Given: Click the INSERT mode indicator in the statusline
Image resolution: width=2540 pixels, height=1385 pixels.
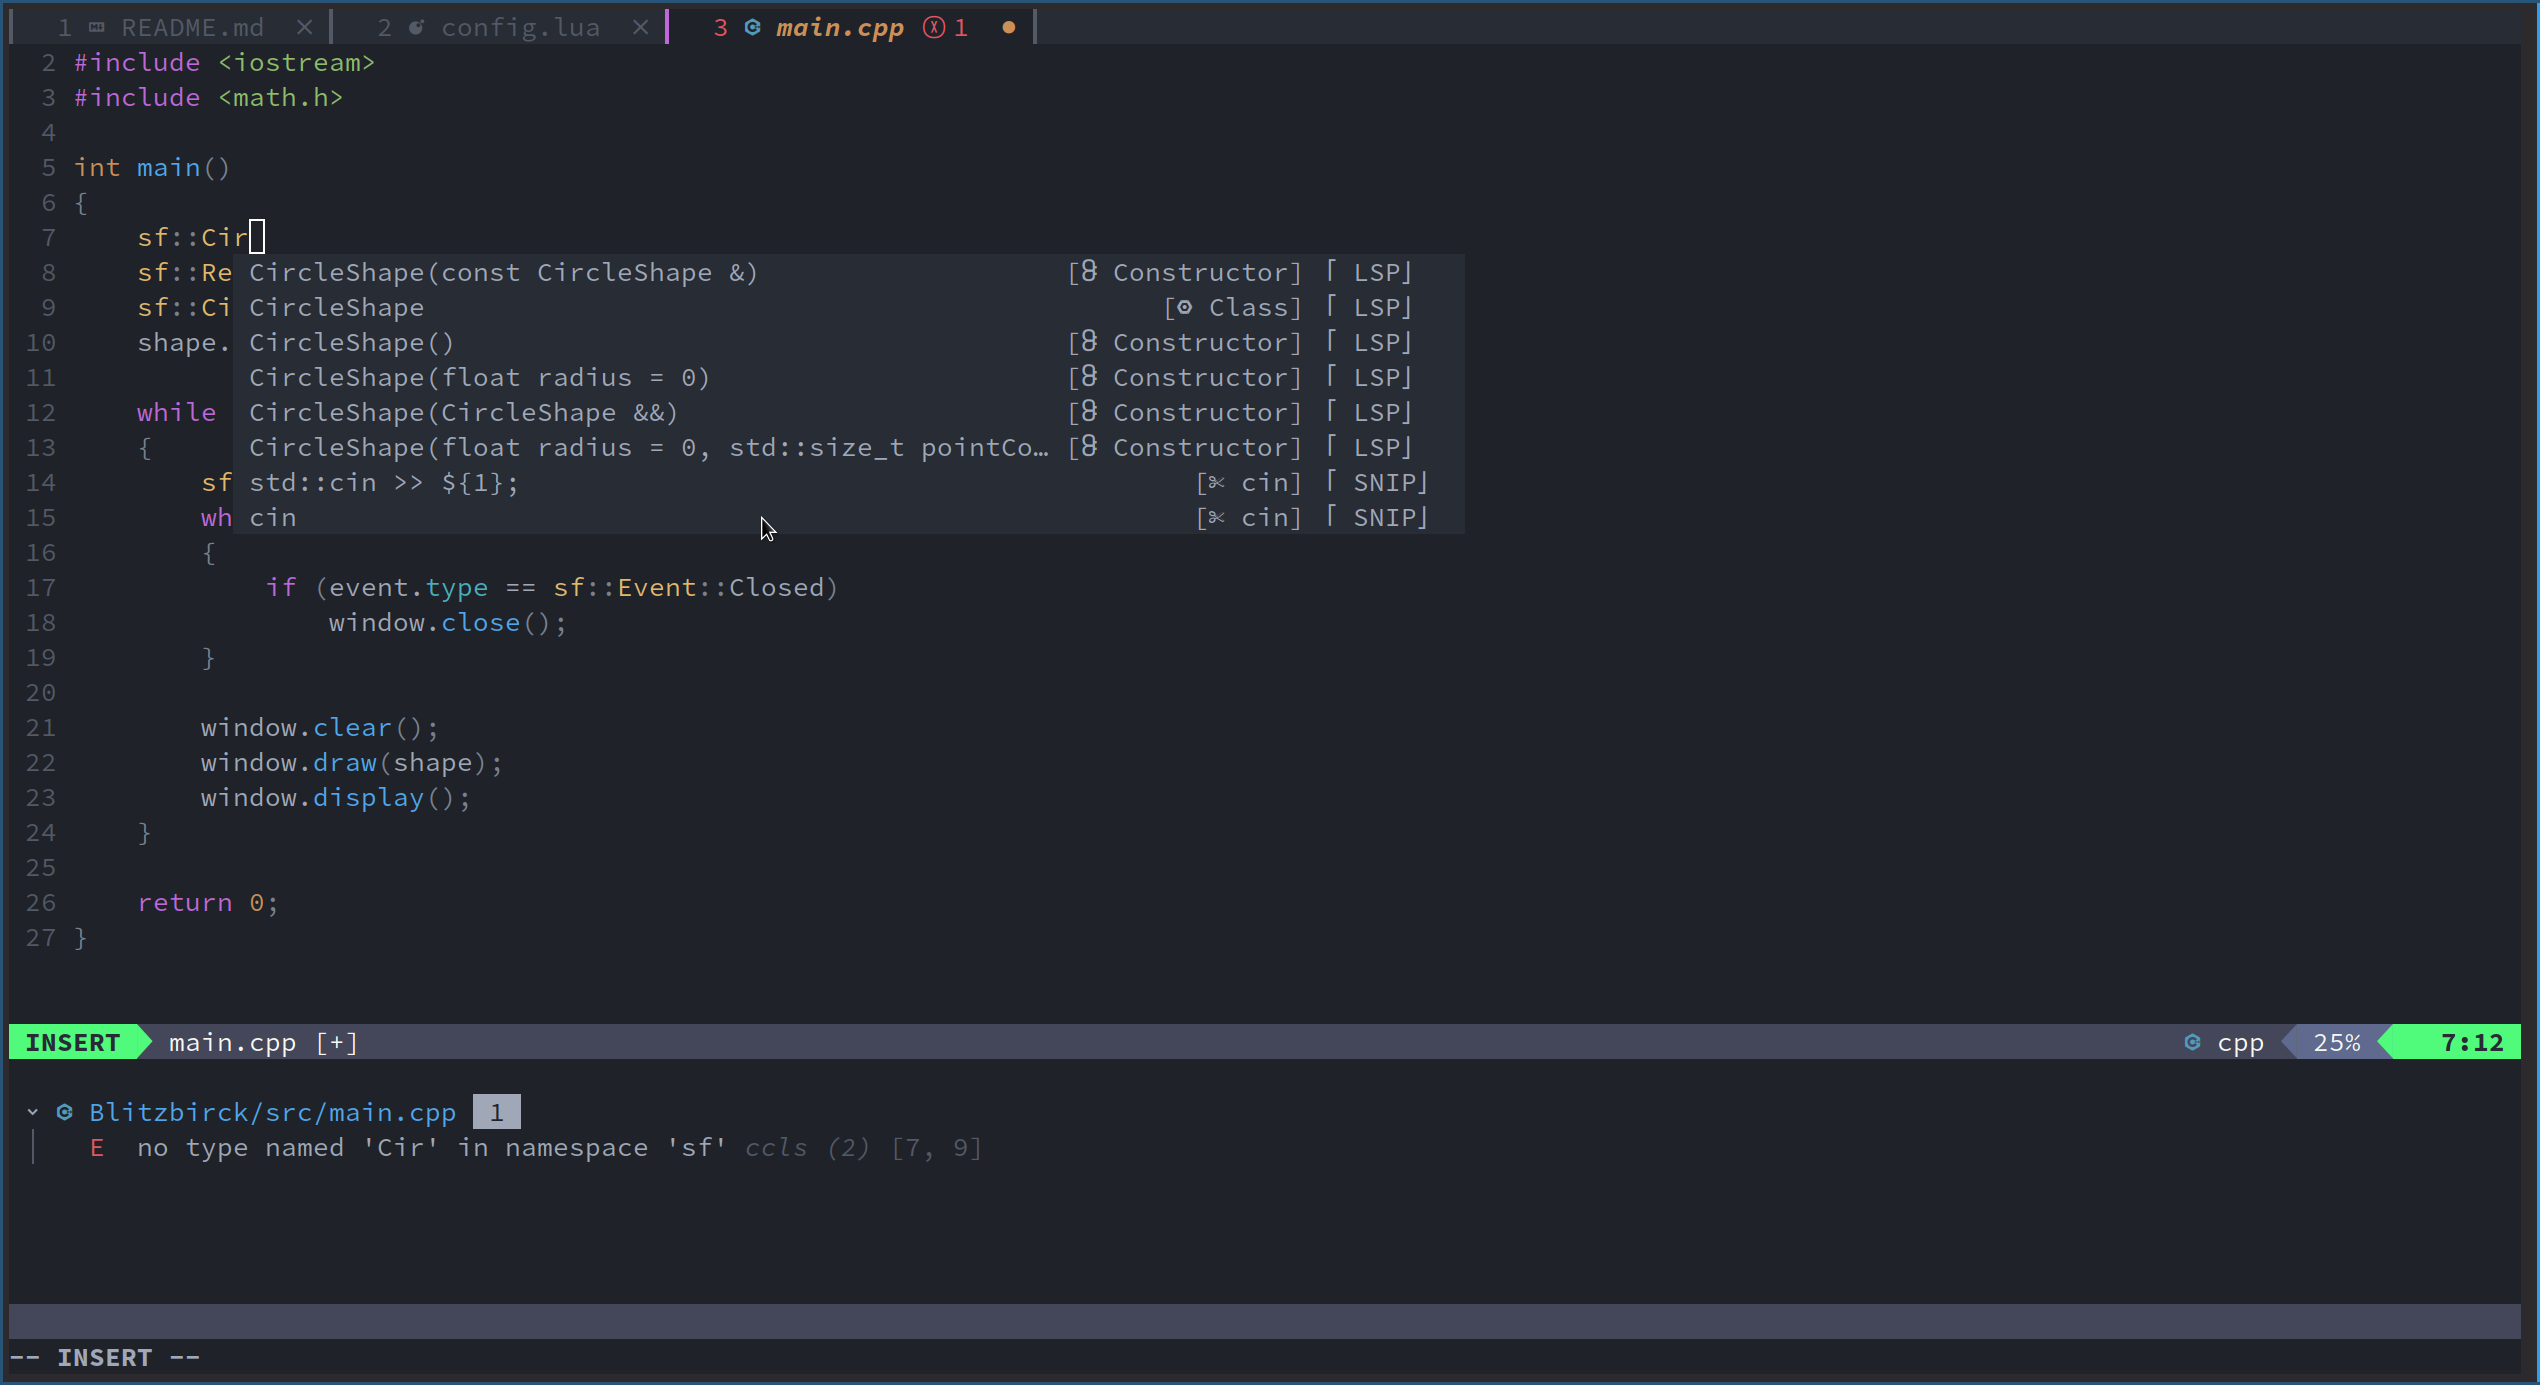Looking at the screenshot, I should point(73,1042).
